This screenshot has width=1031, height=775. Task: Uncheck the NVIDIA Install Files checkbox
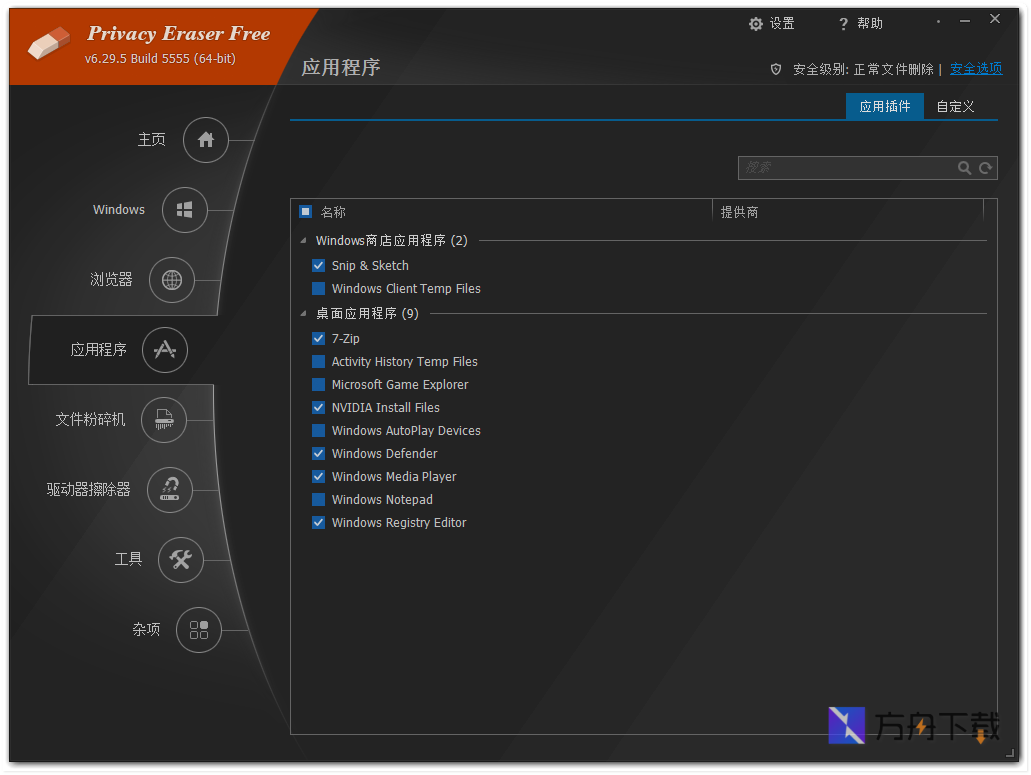(x=318, y=408)
